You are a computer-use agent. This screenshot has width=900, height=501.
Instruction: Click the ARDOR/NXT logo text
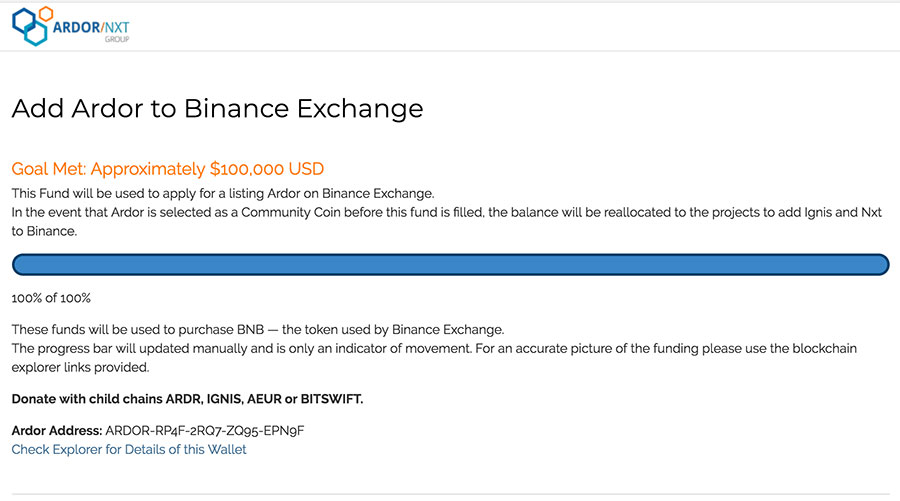click(x=91, y=27)
